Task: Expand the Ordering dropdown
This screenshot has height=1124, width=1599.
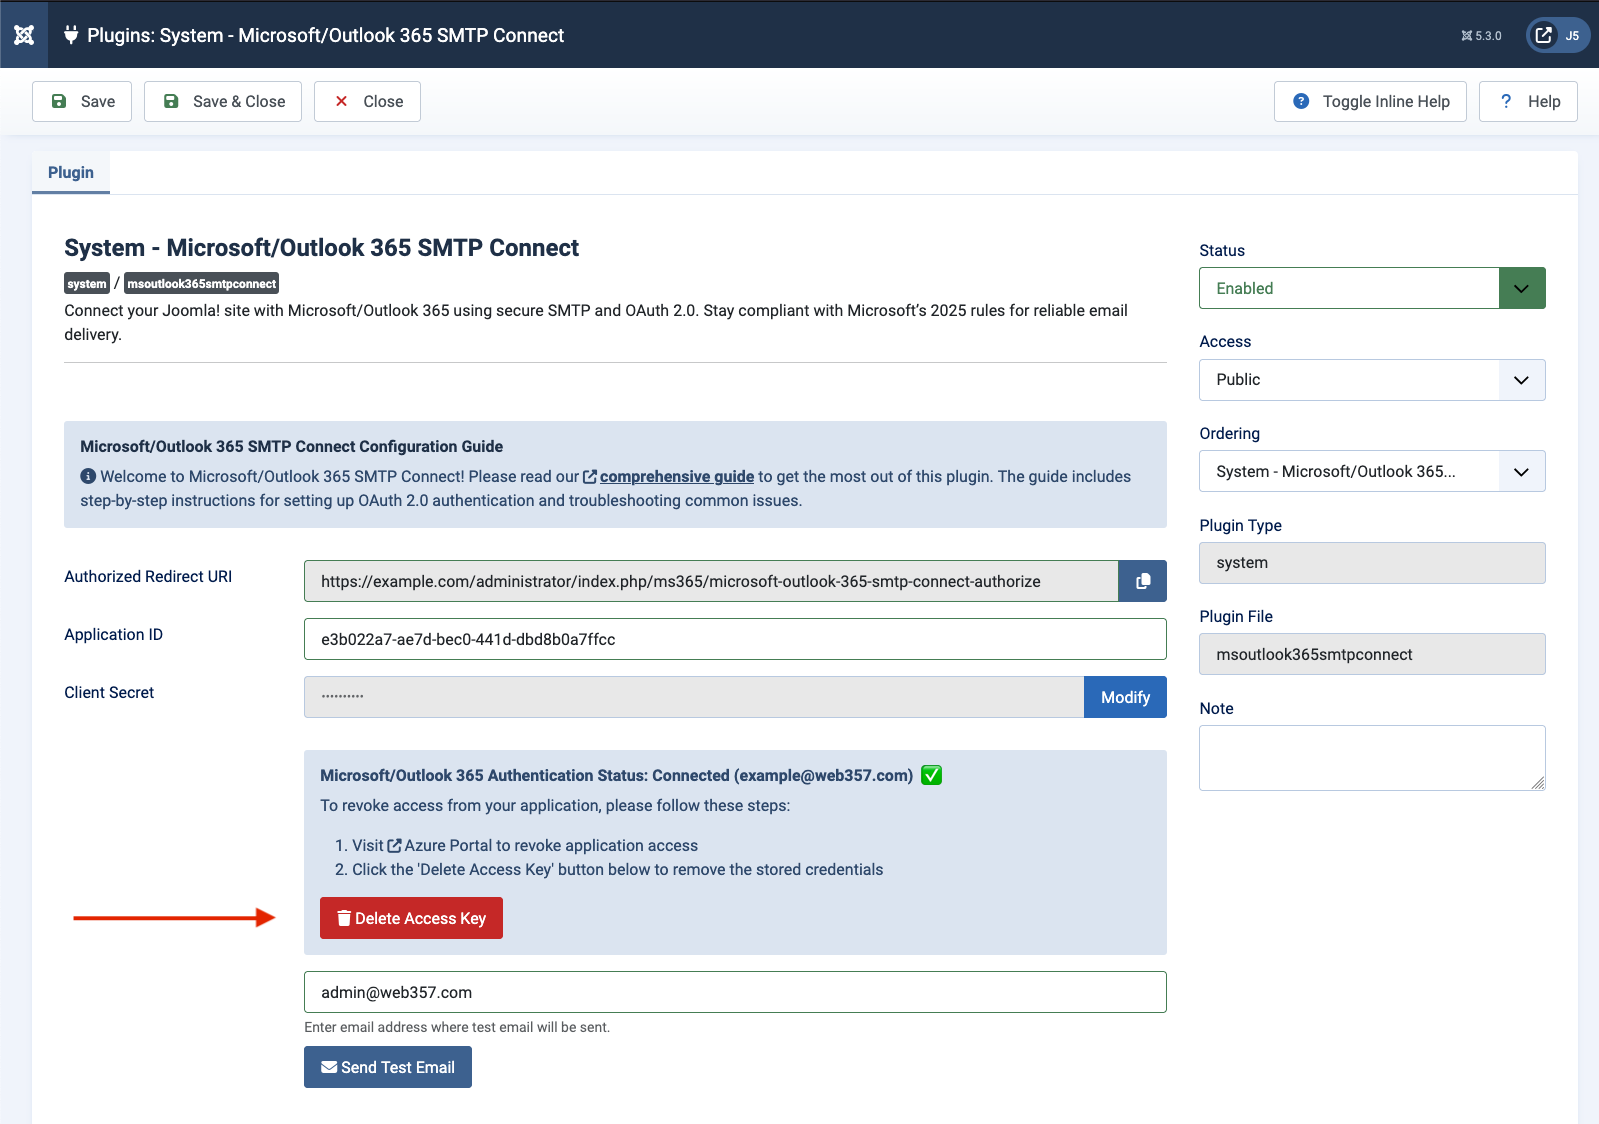Action: coord(1372,471)
